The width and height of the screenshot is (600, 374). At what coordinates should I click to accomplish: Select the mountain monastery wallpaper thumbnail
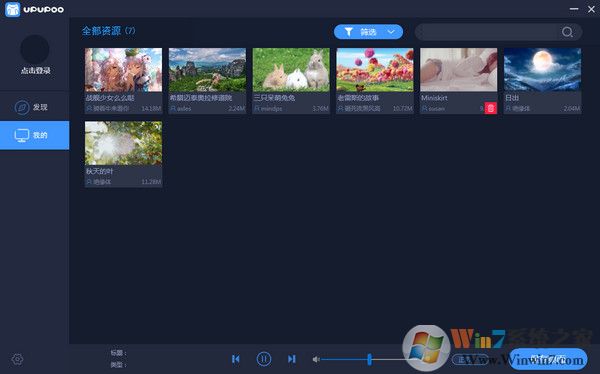(x=207, y=70)
